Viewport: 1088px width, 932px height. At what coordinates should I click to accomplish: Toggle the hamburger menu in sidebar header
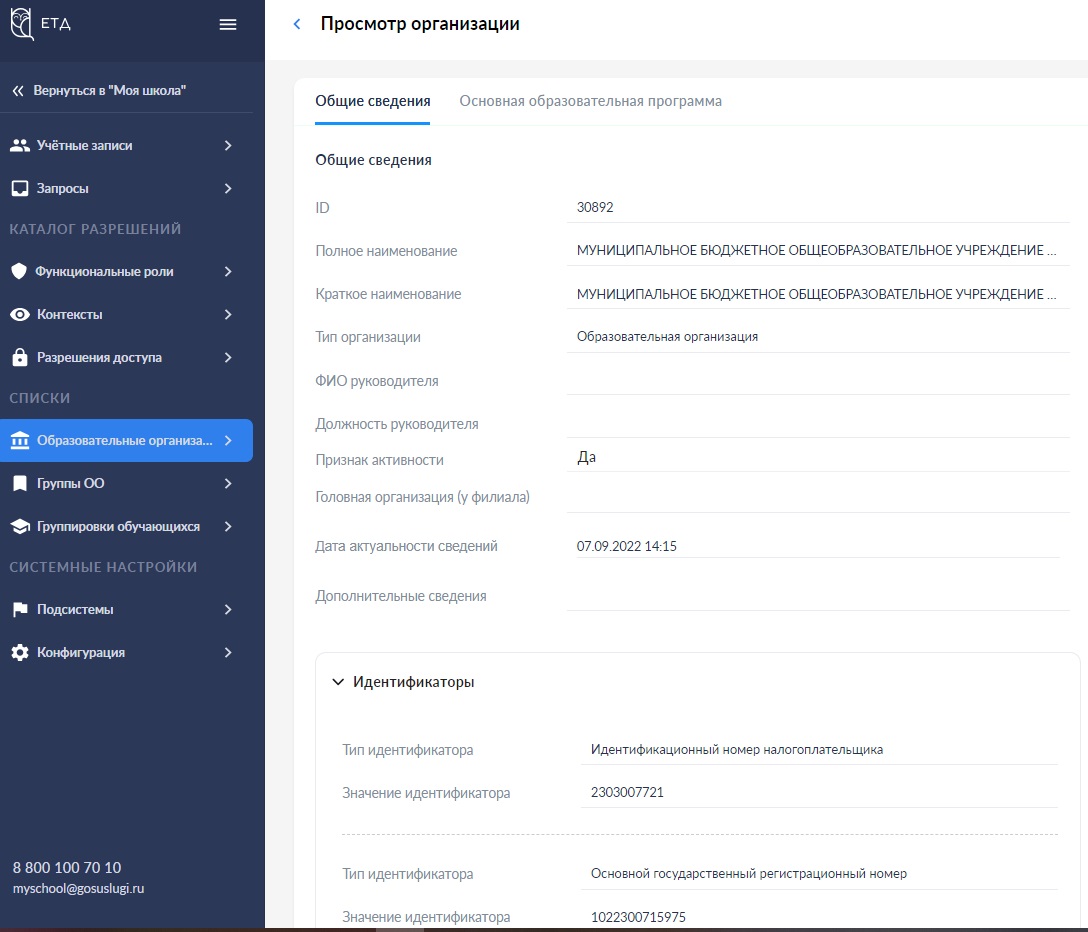click(228, 25)
